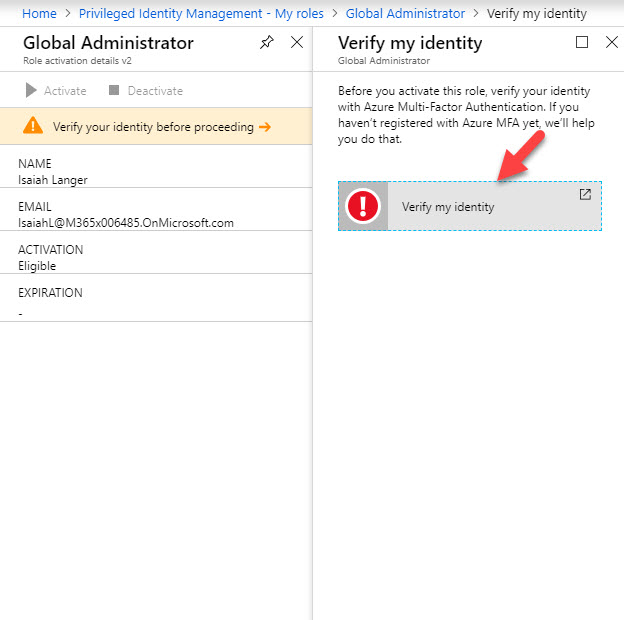Click the Deactivate toolbar label
Viewport: 624px width, 620px height.
(155, 91)
